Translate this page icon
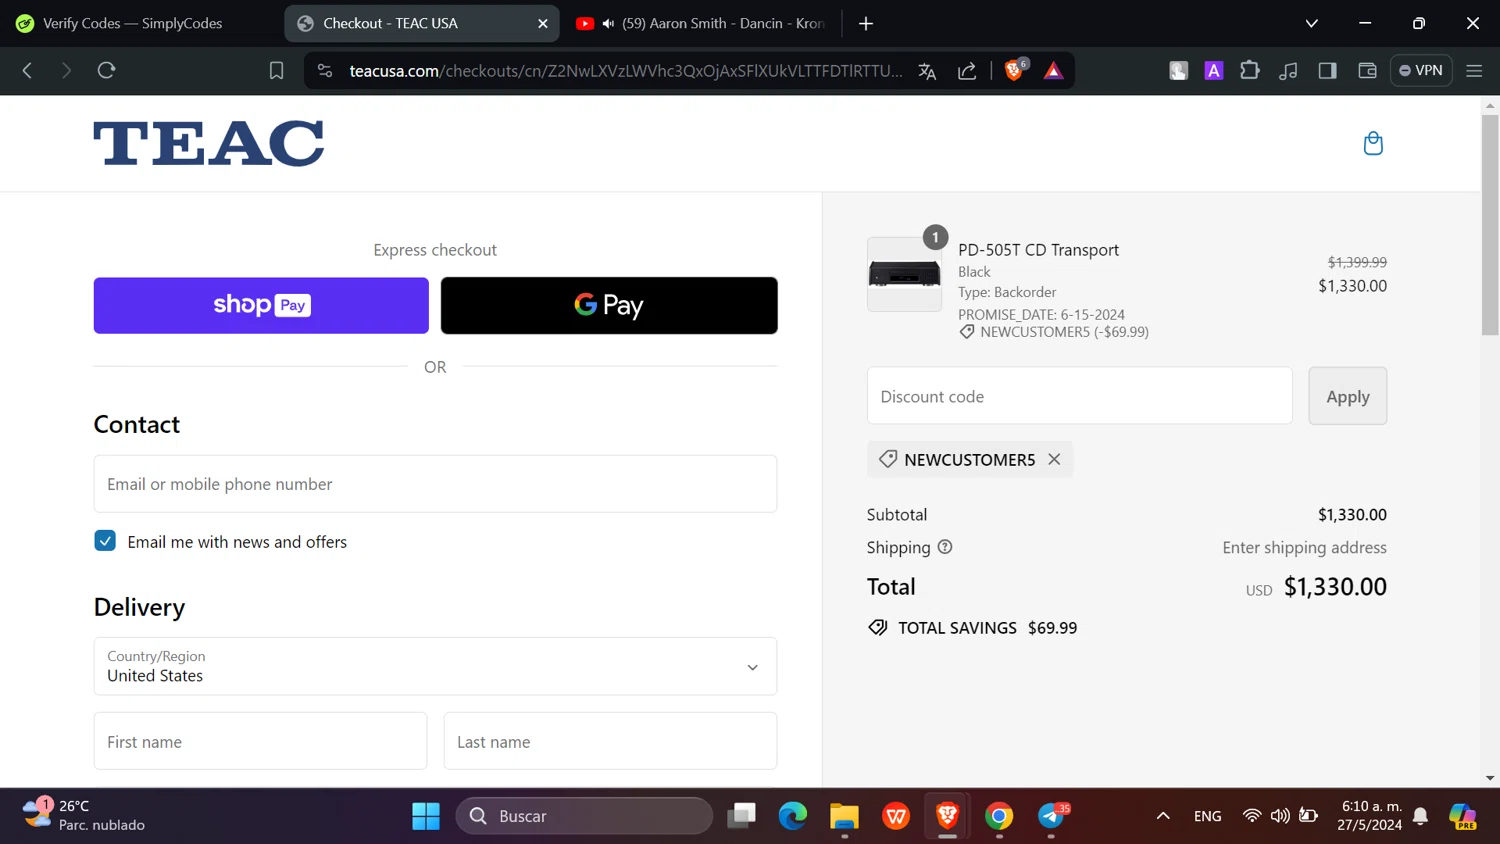The height and width of the screenshot is (844, 1500). pyautogui.click(x=927, y=70)
